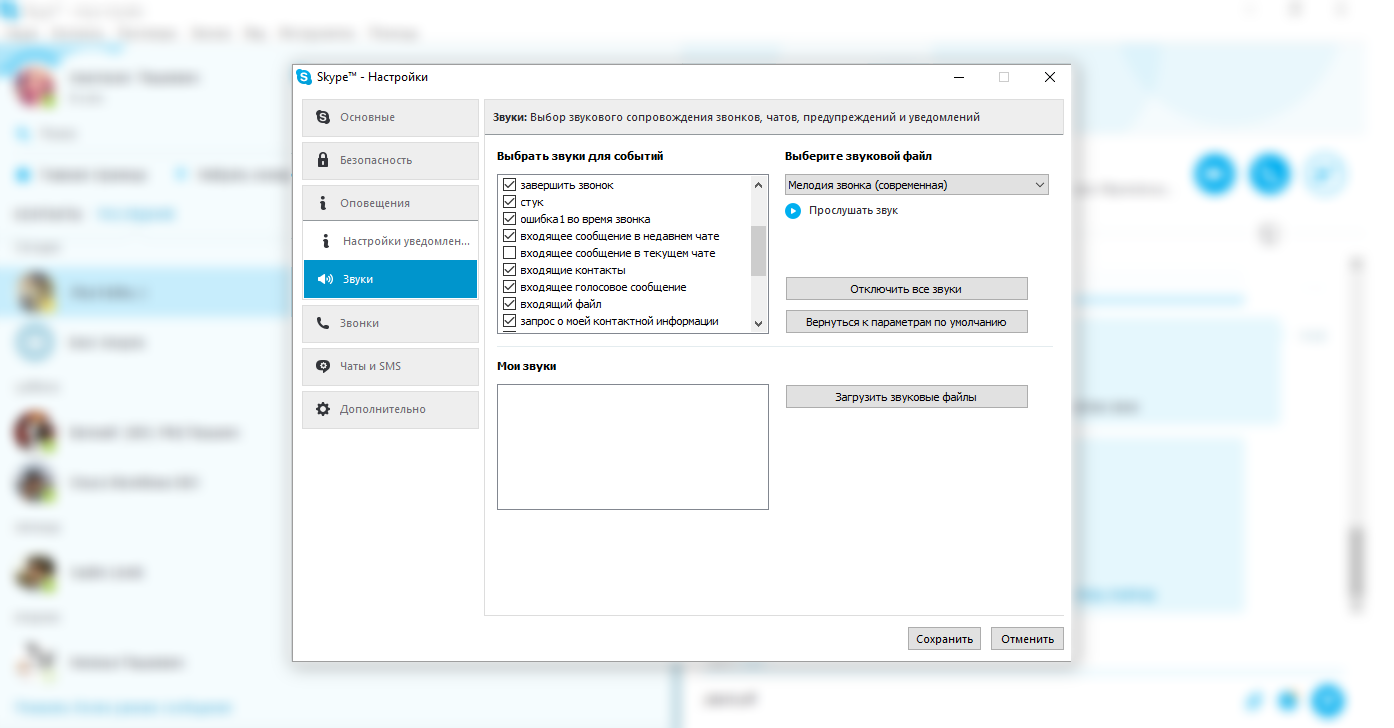1394x728 pixels.
Task: Disable 'входящее сообщение в недавнем чате' sound
Action: (x=509, y=236)
